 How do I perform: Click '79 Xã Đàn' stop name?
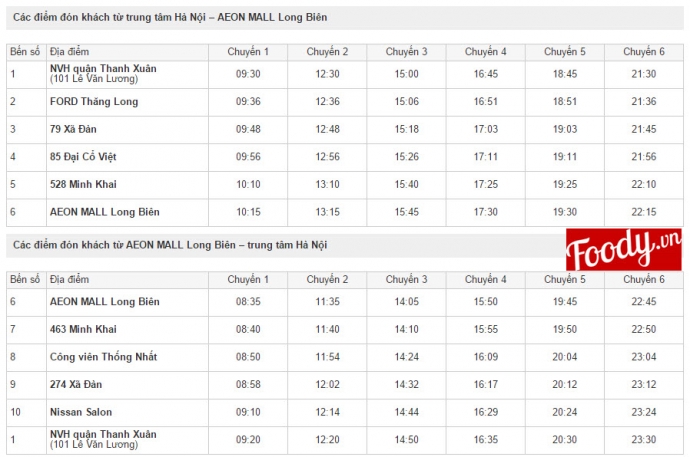73,129
